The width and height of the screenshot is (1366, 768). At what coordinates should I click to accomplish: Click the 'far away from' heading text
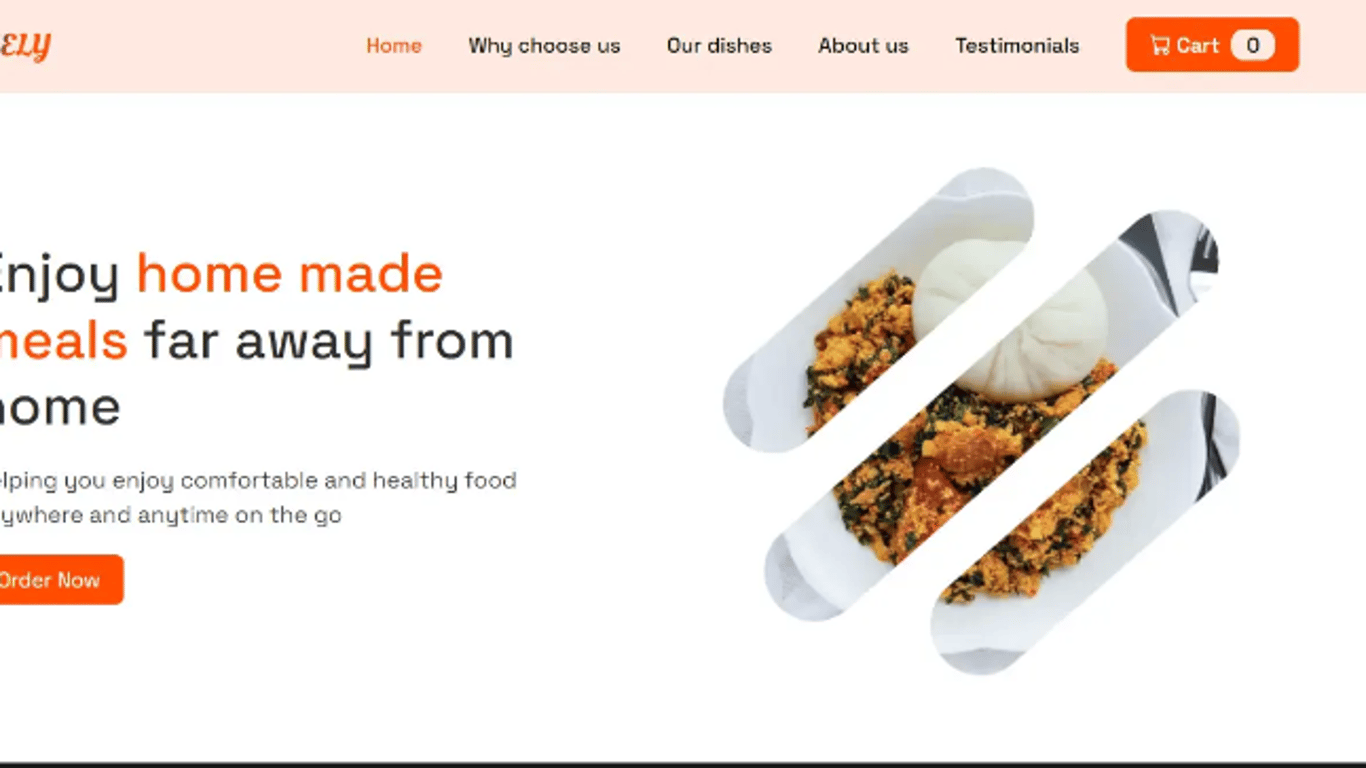coord(329,343)
